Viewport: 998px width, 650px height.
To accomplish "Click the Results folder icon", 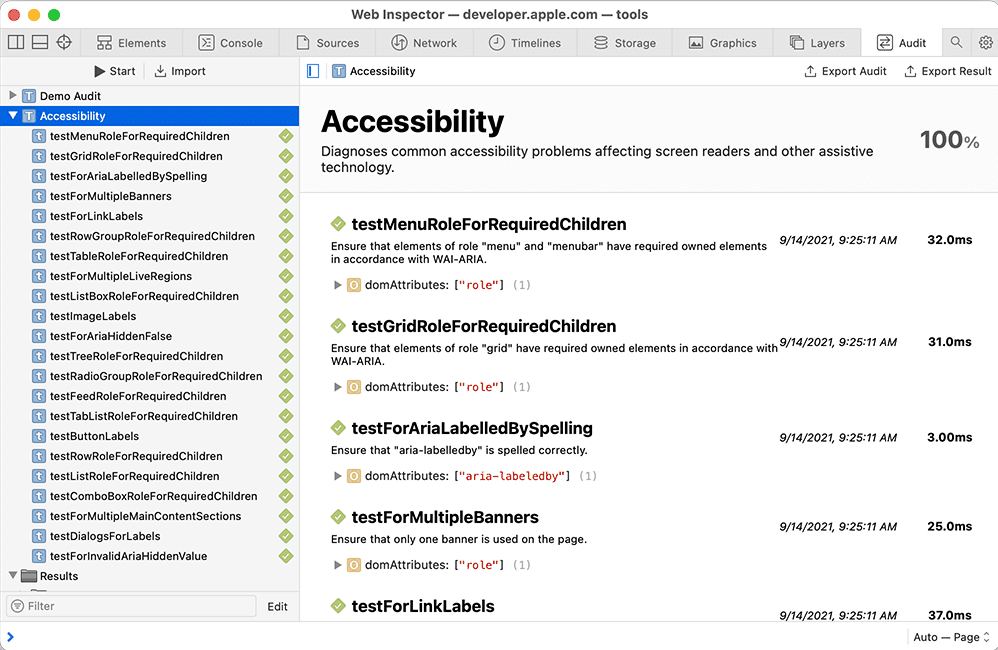I will 29,576.
